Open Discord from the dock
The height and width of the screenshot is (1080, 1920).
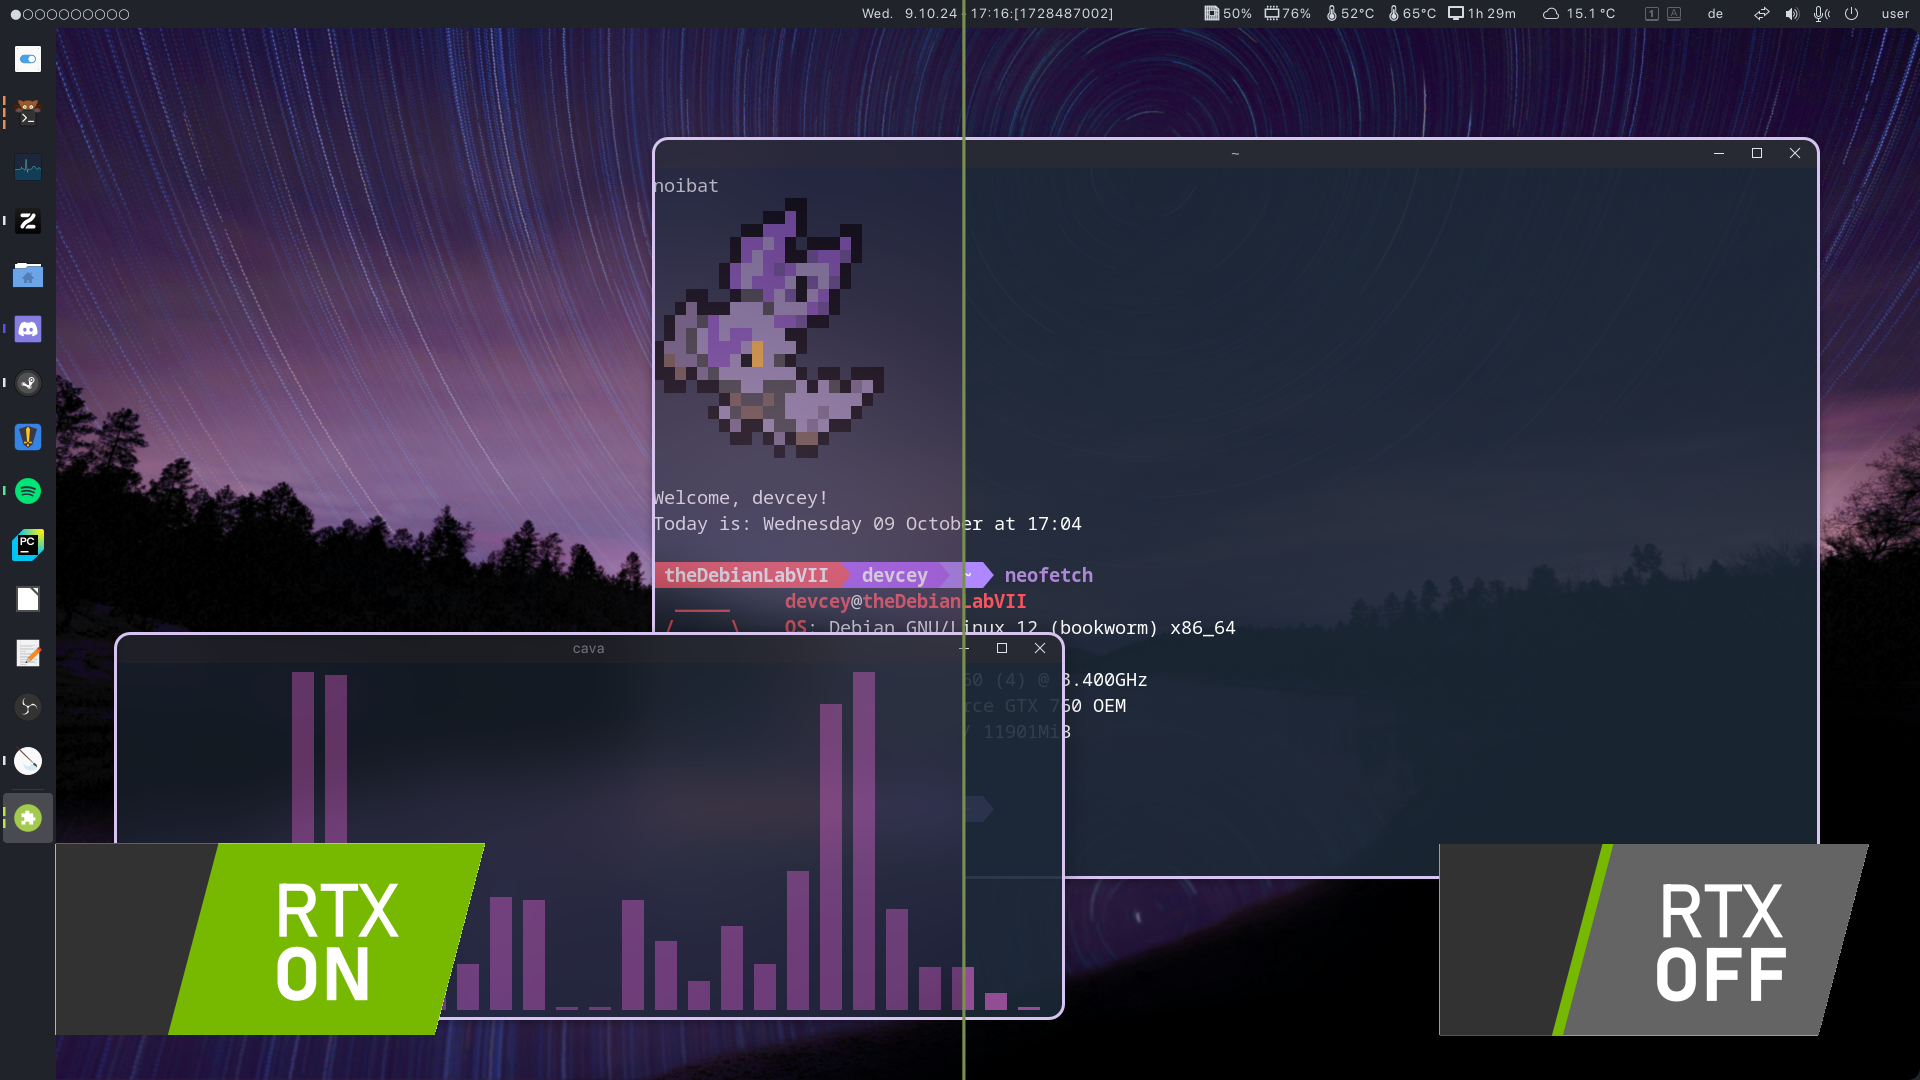(28, 329)
